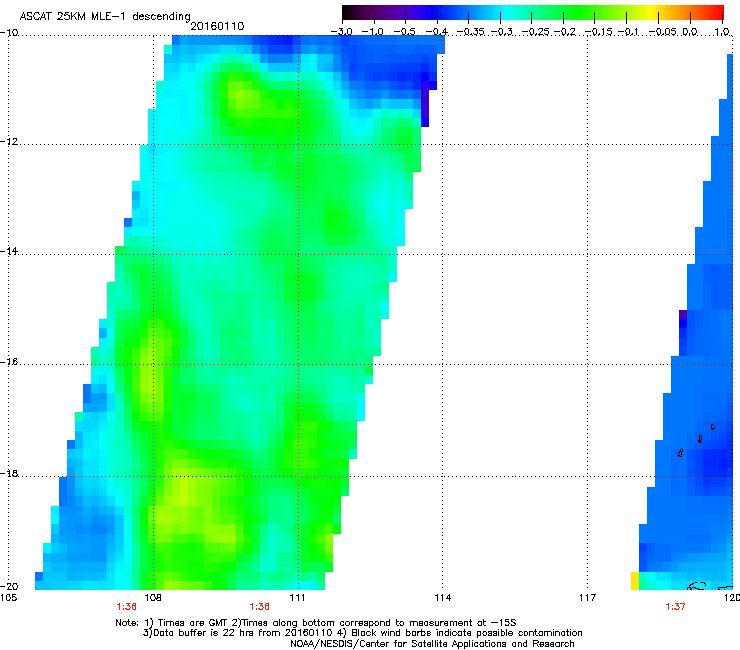Click the color bar label "-0.25"
The image size is (740, 650).
pyautogui.click(x=536, y=32)
